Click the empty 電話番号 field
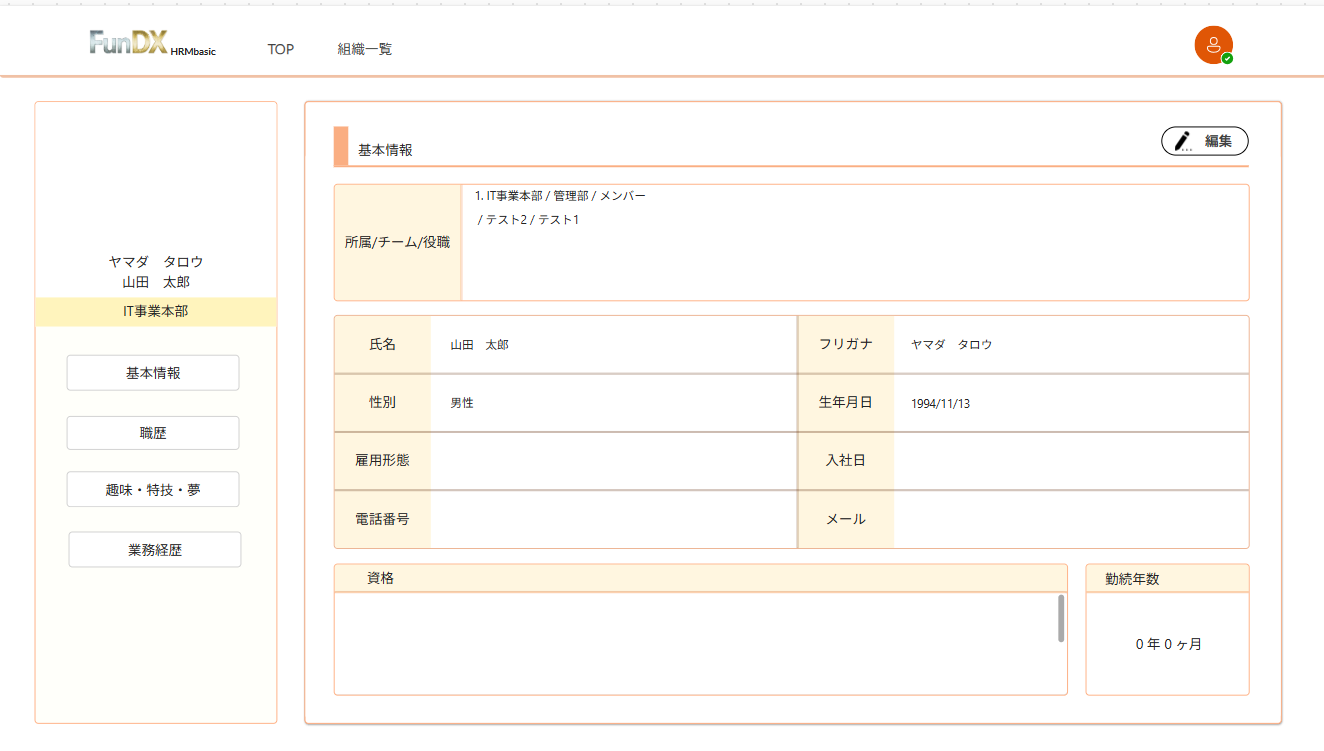Viewport: 1324px width, 751px height. point(612,519)
